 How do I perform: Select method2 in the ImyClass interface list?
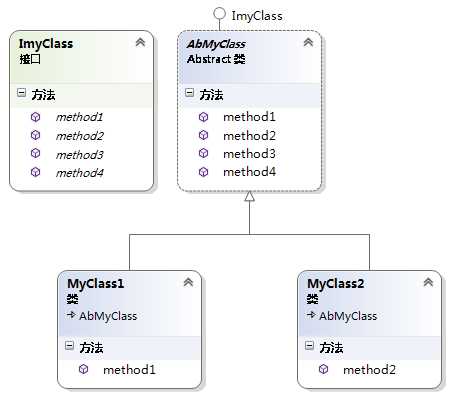pos(80,136)
